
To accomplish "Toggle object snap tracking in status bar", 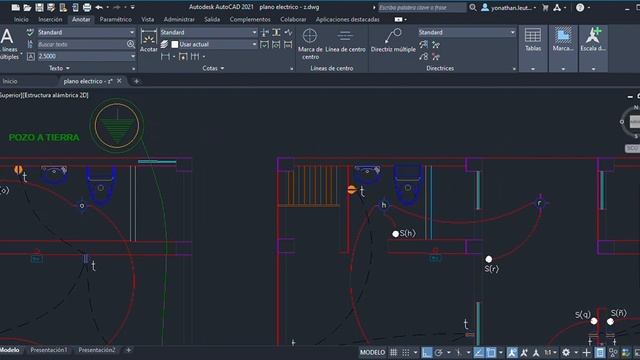I will click(x=479, y=352).
